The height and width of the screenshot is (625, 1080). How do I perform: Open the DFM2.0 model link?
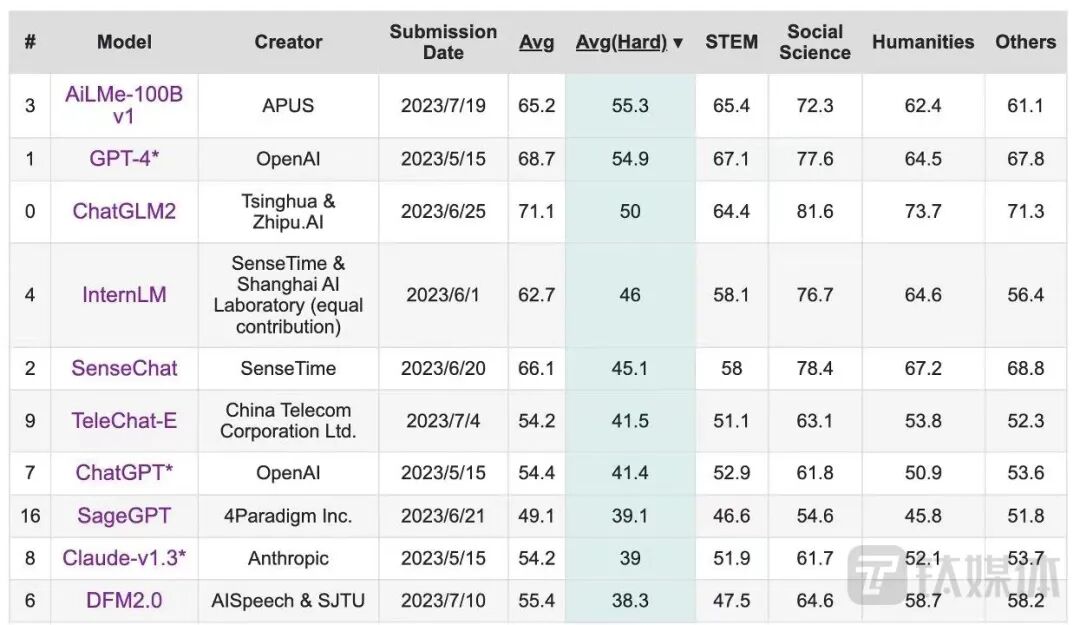124,600
